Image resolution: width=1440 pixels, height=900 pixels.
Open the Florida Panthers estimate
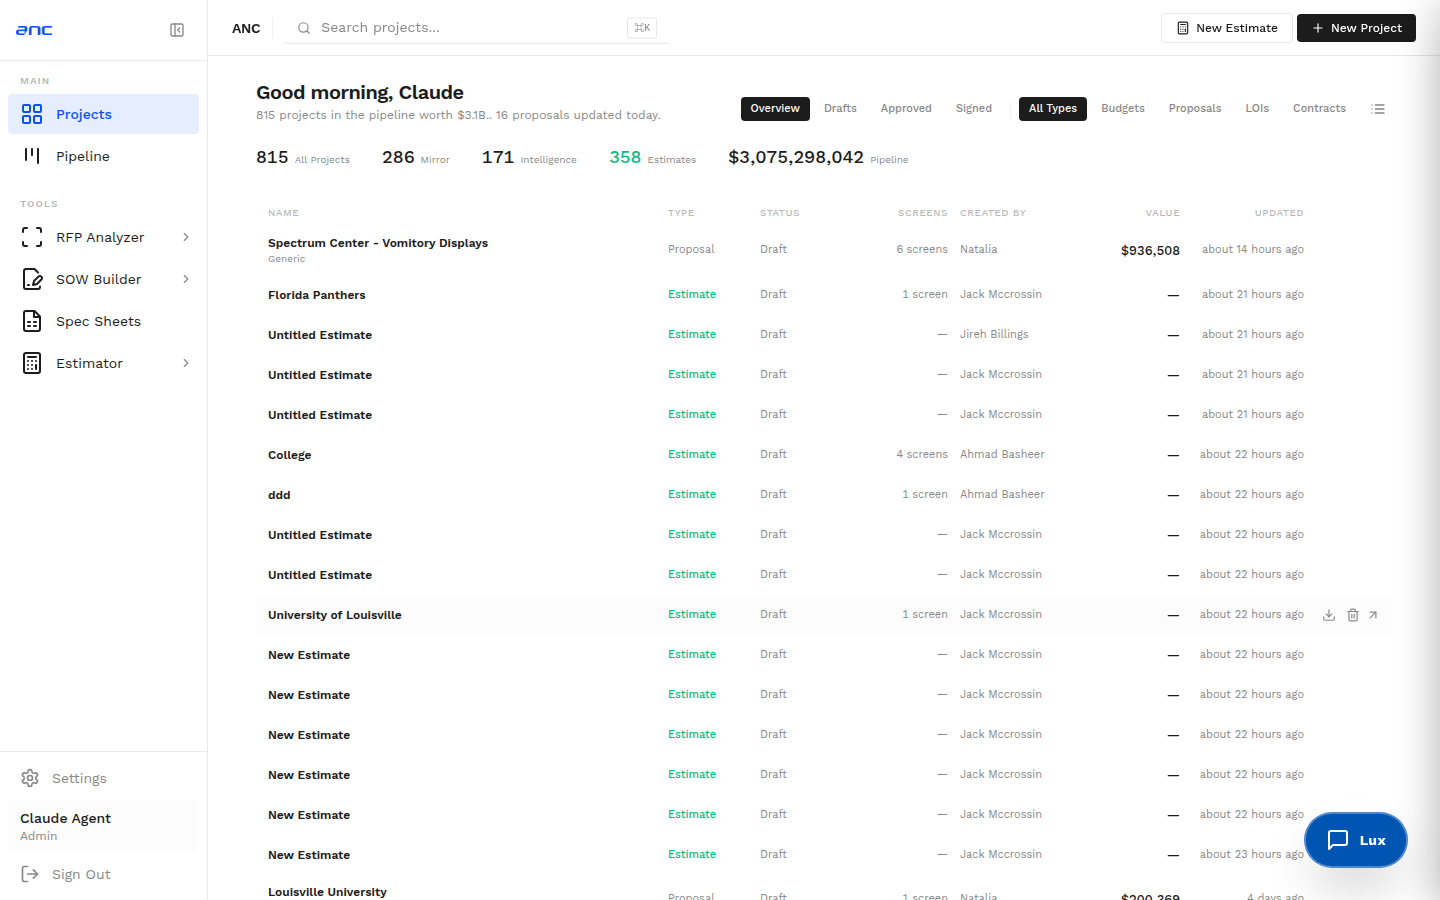pos(317,295)
